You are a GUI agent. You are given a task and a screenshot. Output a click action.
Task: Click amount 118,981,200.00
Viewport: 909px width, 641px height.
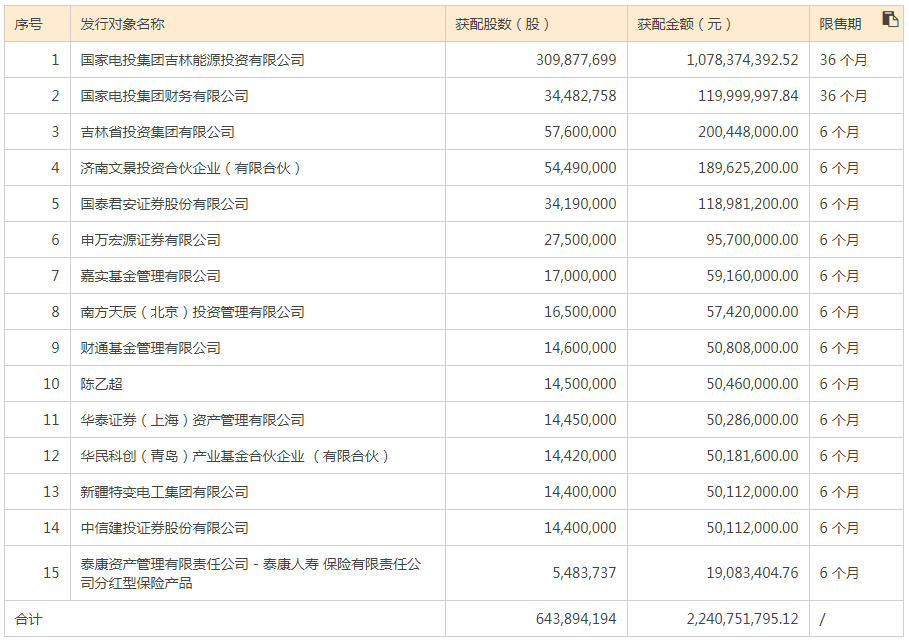[748, 204]
